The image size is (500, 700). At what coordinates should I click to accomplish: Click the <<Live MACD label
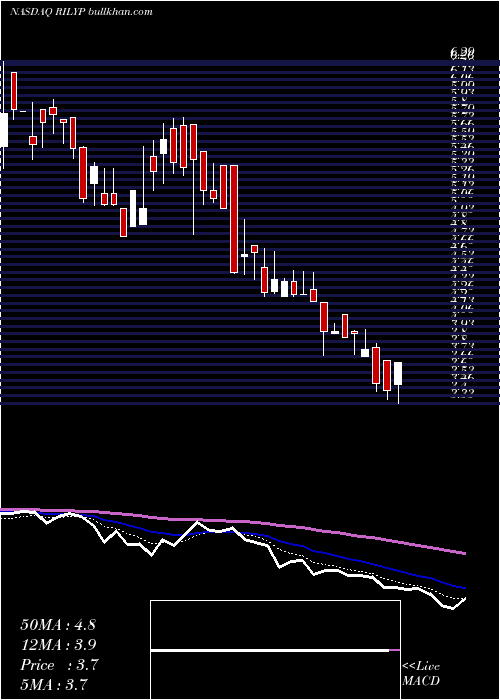[x=421, y=674]
